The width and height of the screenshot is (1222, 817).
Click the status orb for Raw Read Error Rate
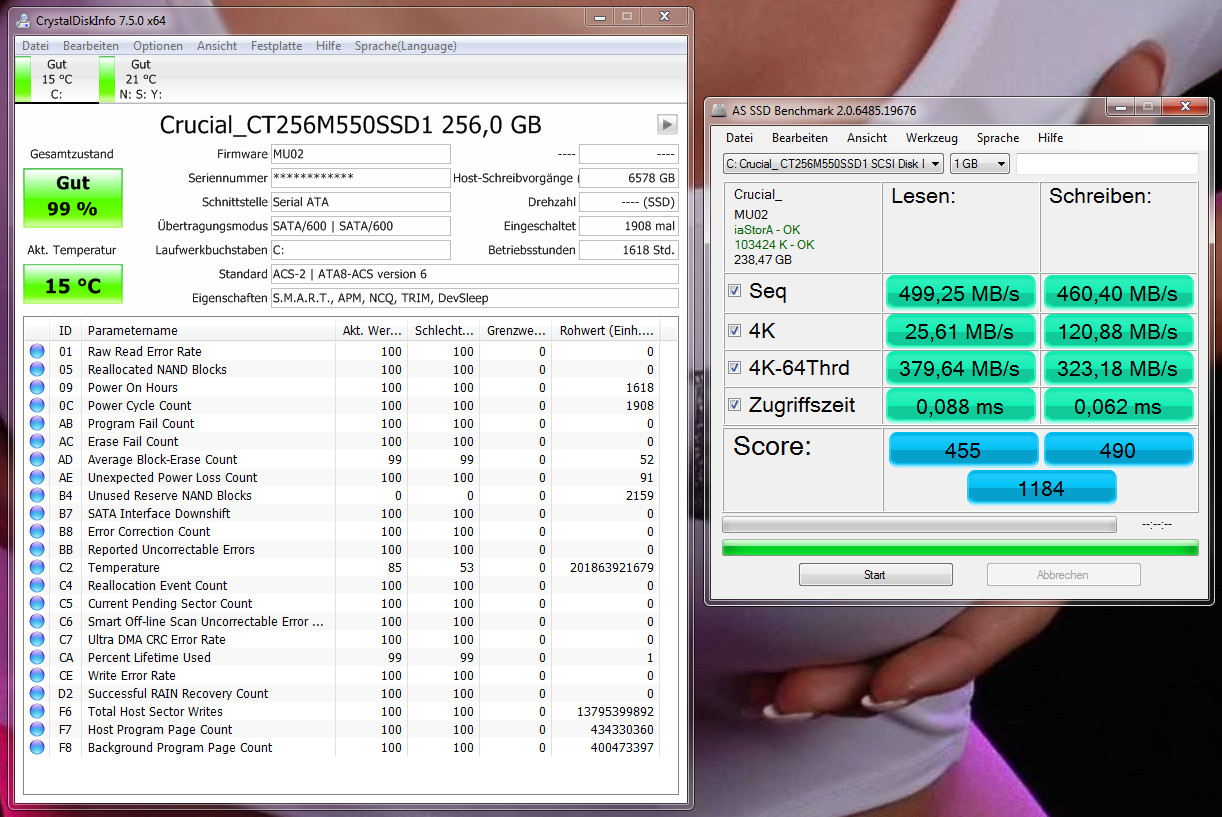[x=37, y=351]
